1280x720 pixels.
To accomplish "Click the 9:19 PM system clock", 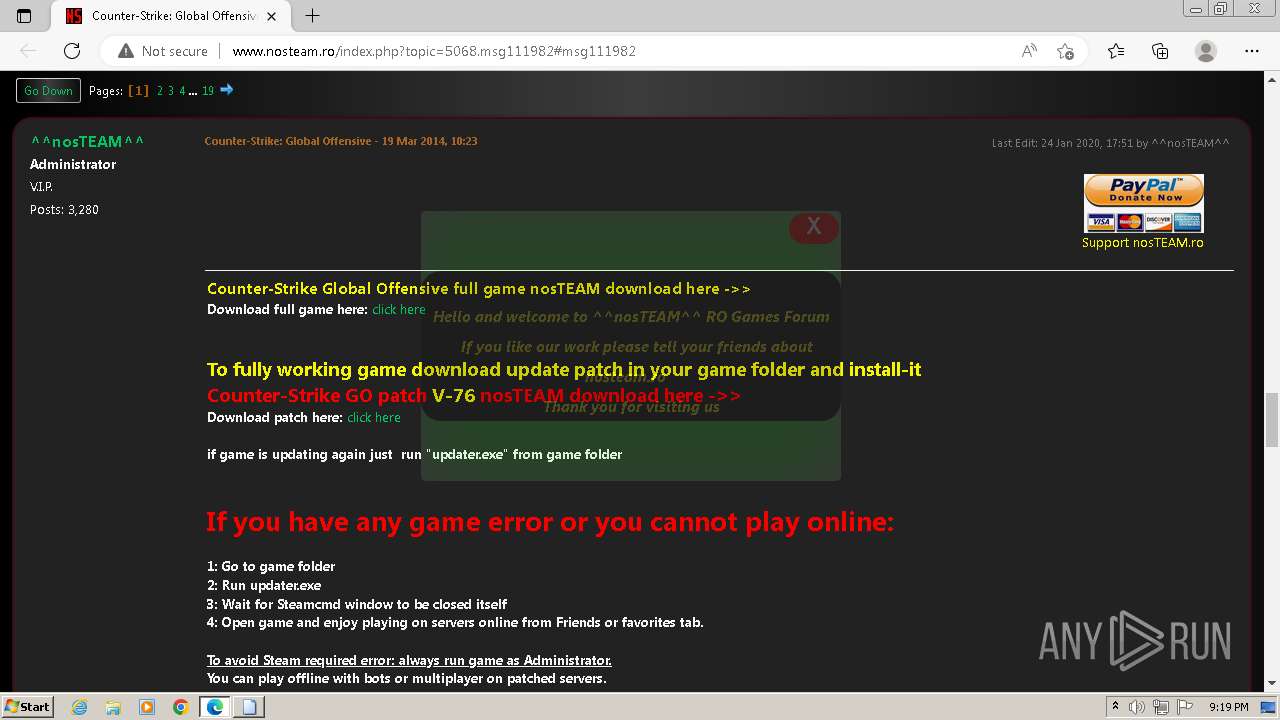I will click(1229, 707).
